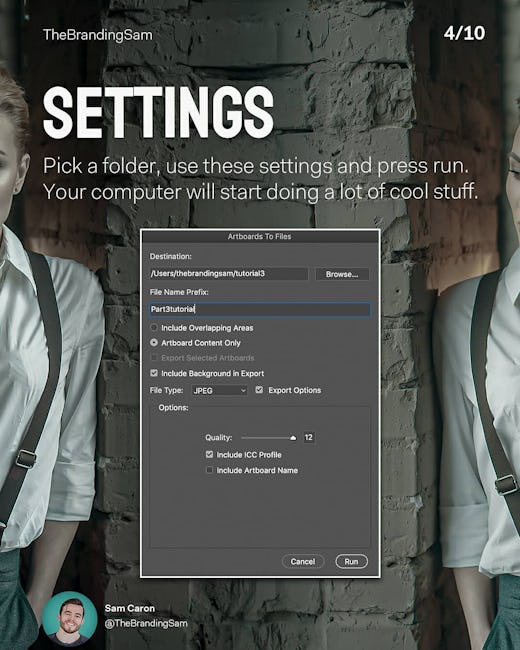The image size is (520, 650).
Task: Uncheck Include ICC Profile
Action: point(209,454)
